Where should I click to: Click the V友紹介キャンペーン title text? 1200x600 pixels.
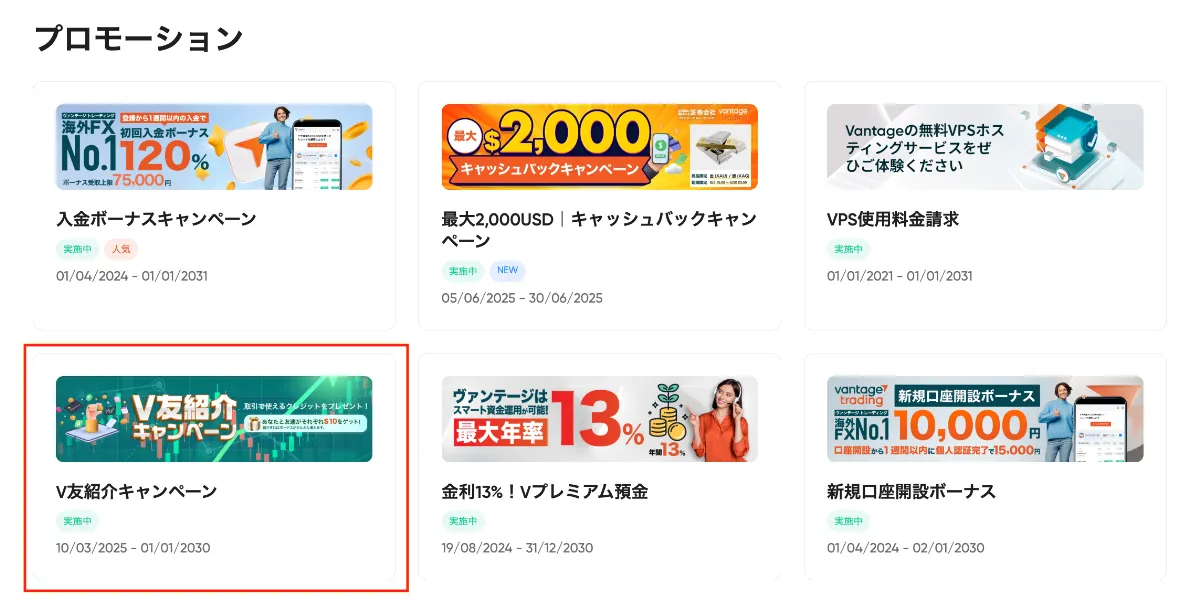pos(136,491)
